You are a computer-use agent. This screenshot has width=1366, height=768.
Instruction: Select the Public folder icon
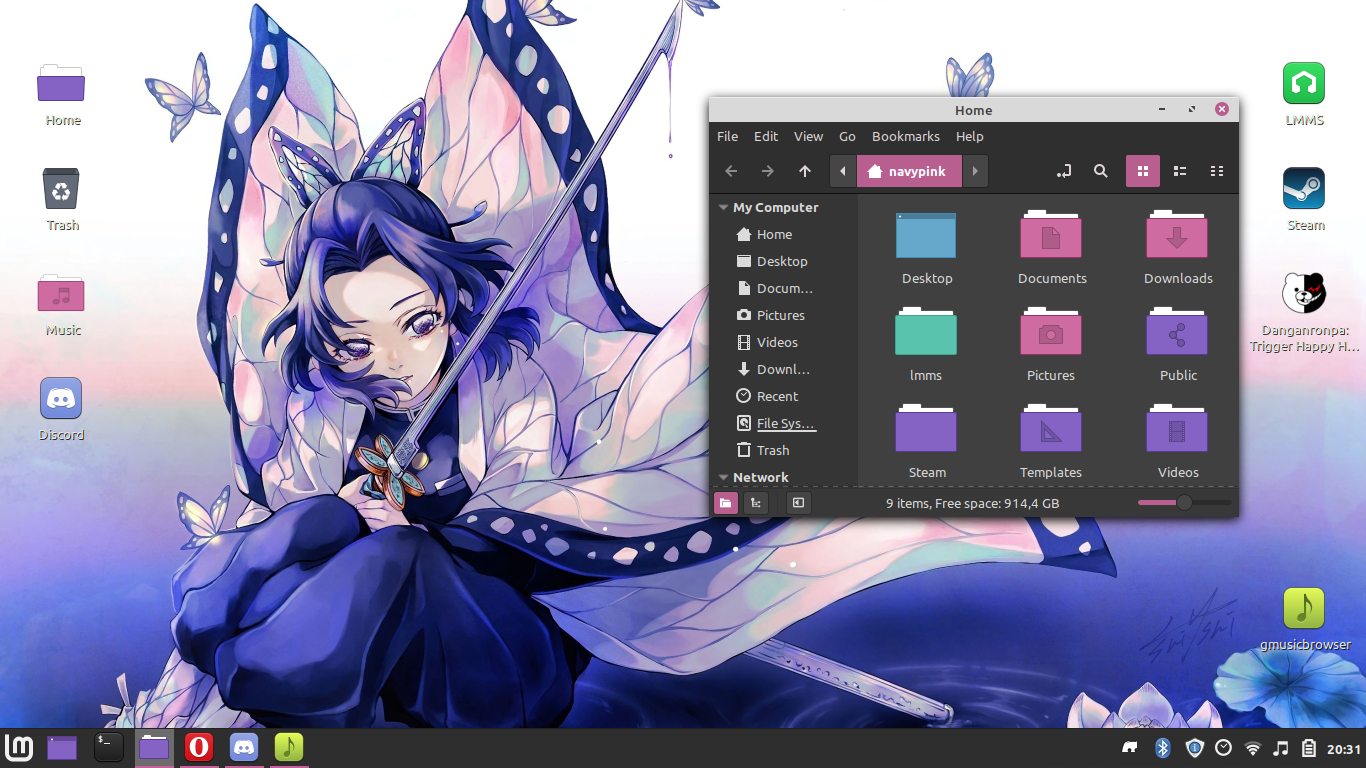pos(1177,332)
